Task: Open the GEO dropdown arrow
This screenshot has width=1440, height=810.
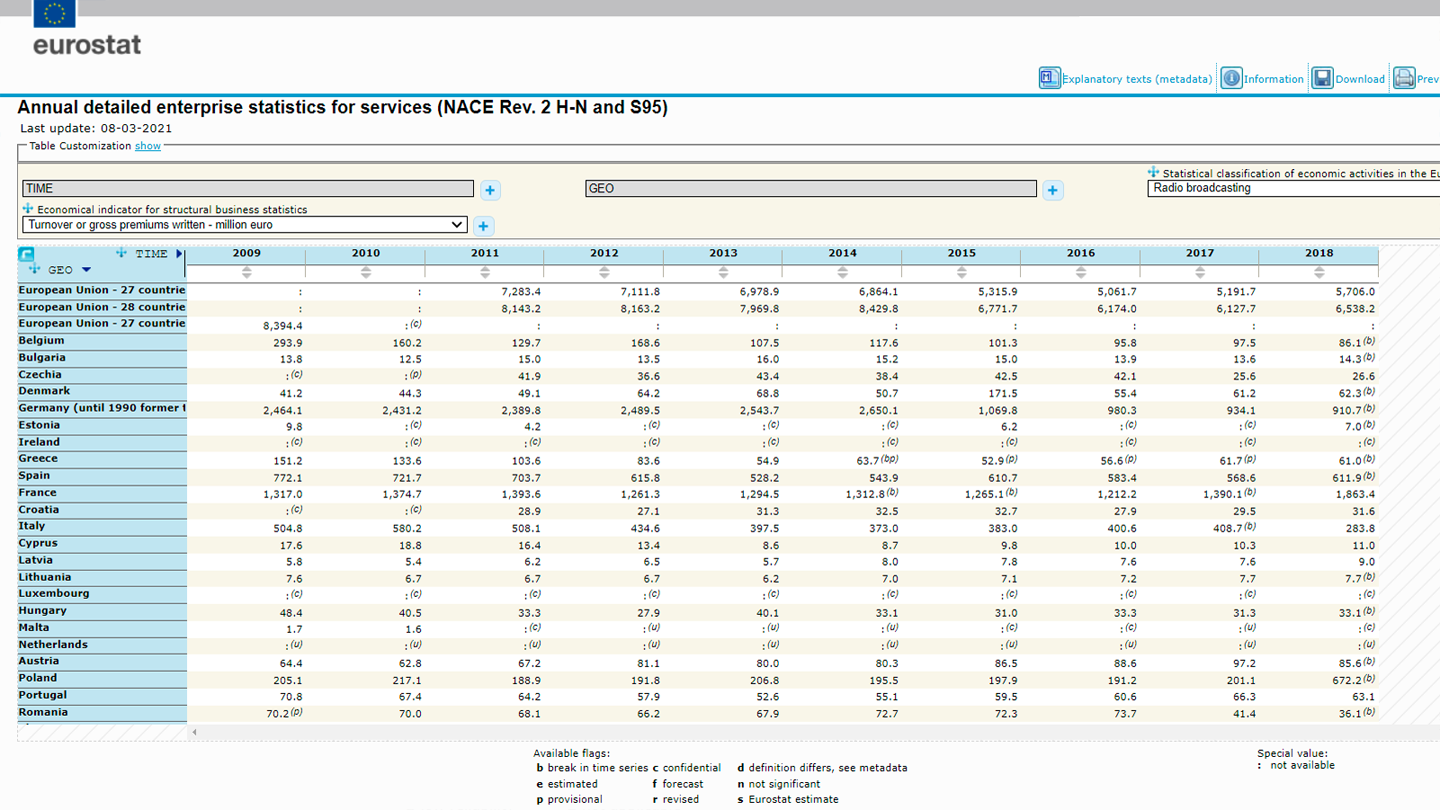Action: pyautogui.click(x=85, y=269)
